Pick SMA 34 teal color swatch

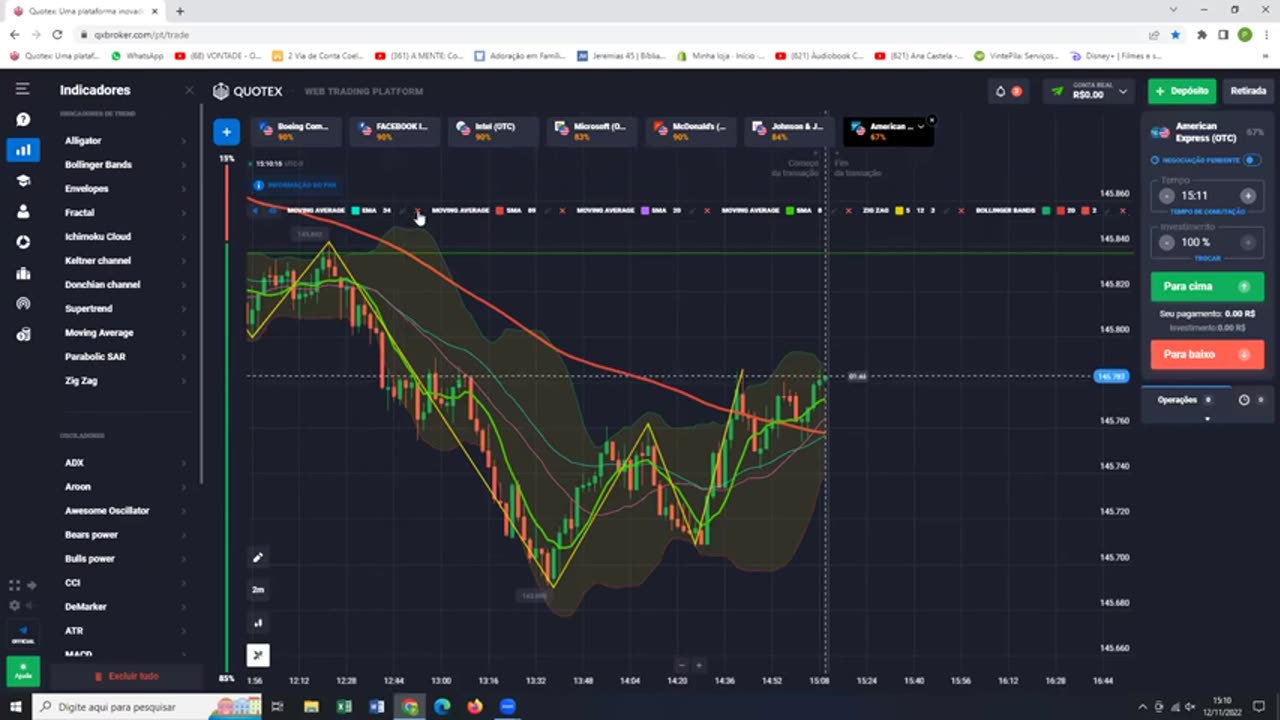click(x=355, y=211)
